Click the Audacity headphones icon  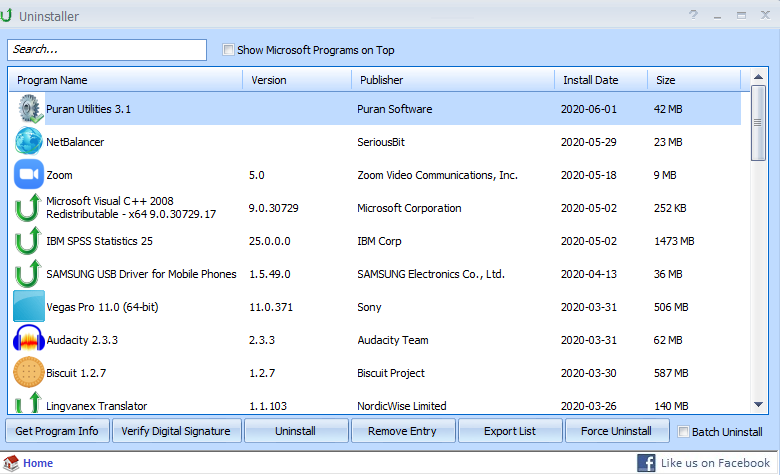[28, 340]
